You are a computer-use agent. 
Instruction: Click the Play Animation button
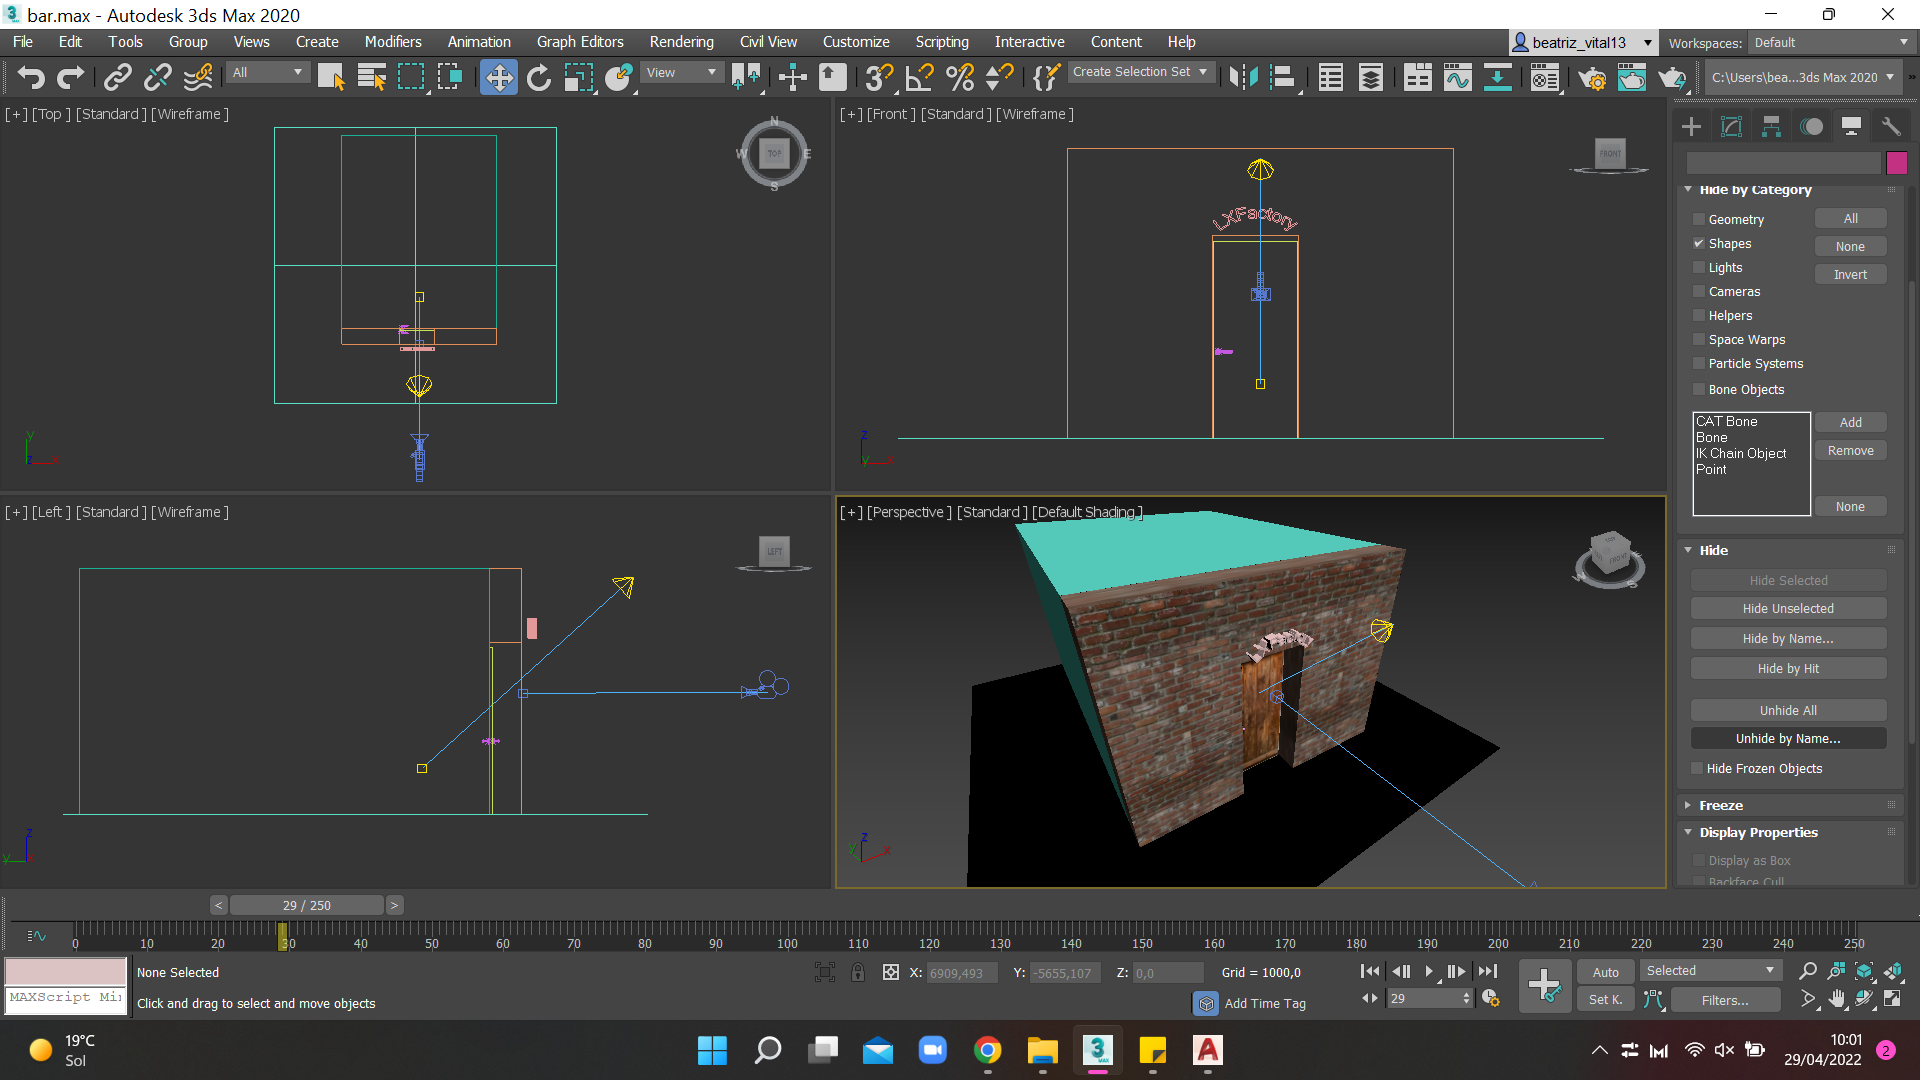1428,971
